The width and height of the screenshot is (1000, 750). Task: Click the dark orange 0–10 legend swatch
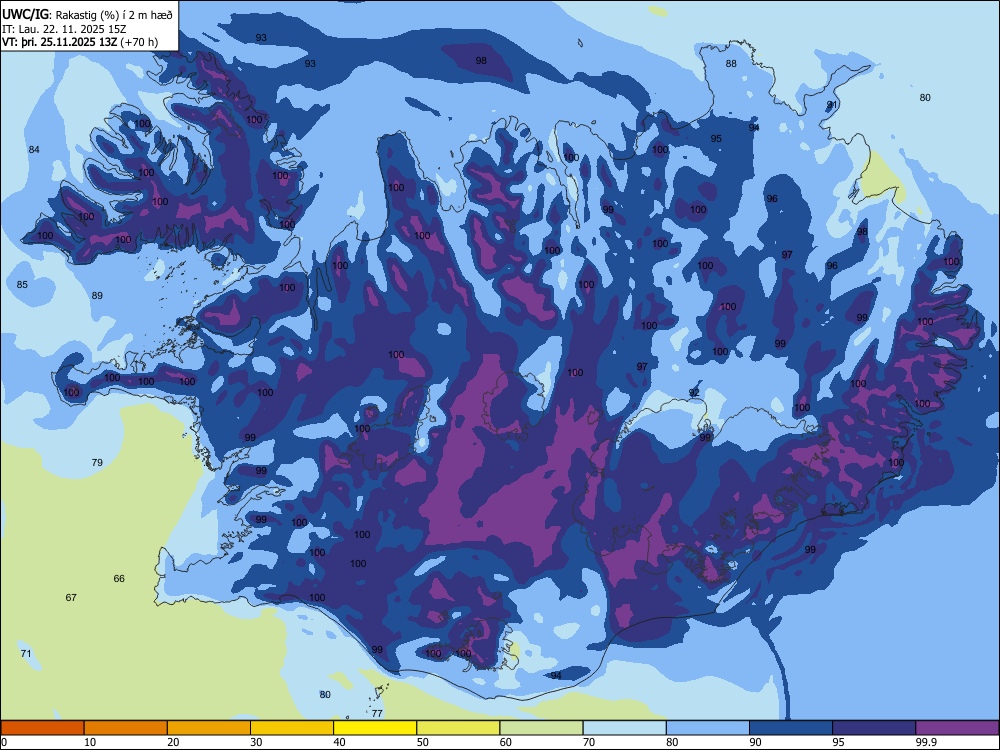coord(42,728)
